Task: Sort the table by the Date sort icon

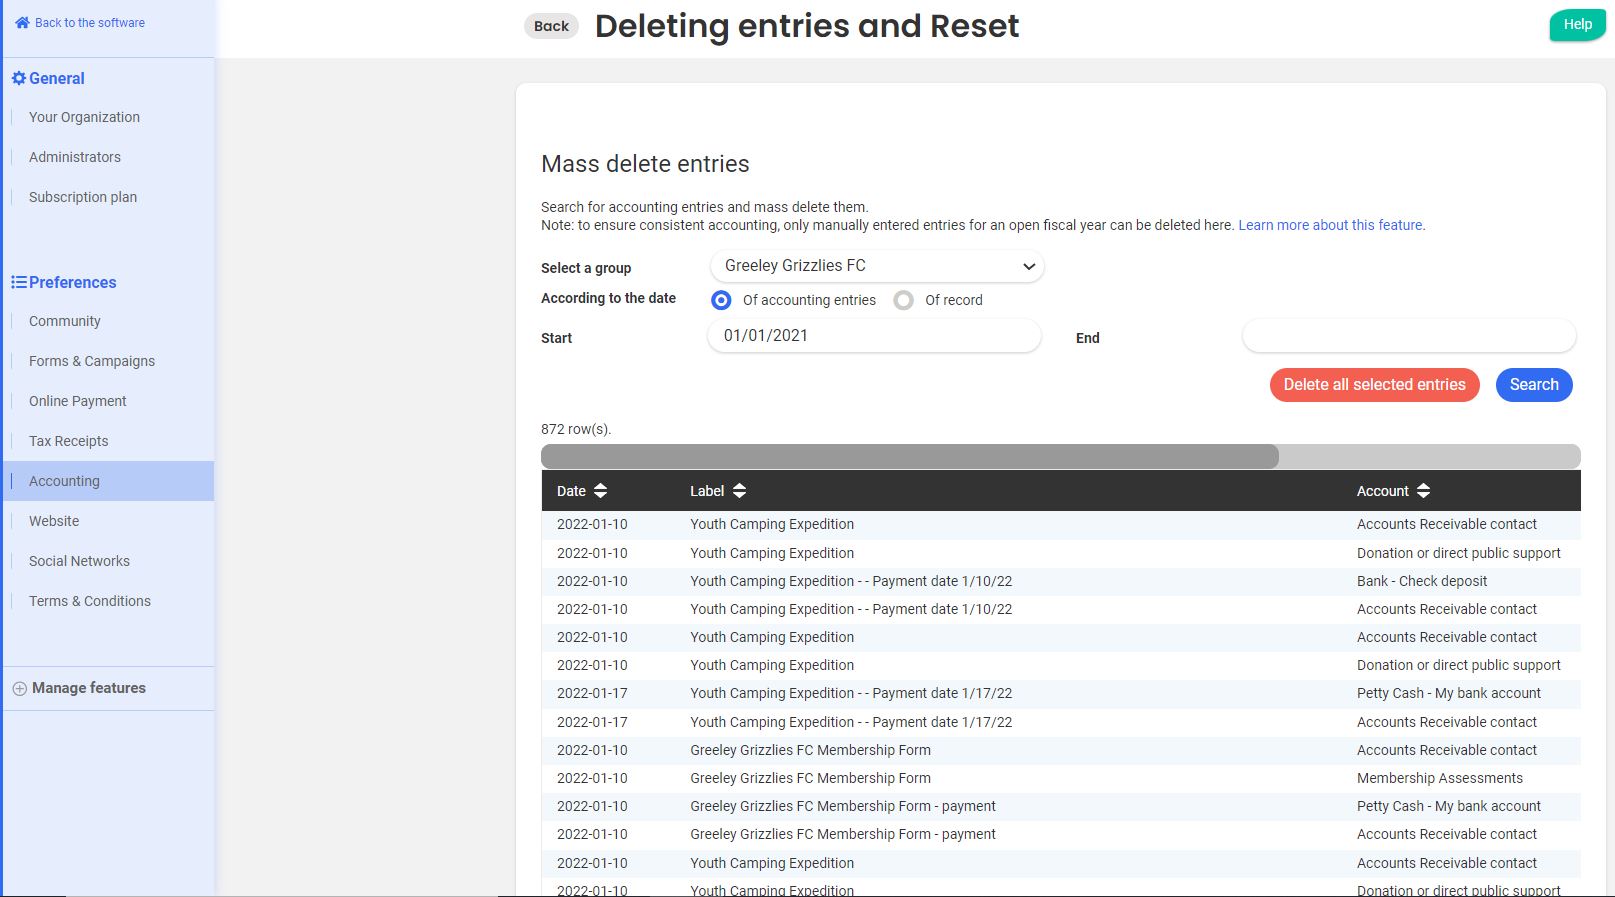Action: point(600,491)
